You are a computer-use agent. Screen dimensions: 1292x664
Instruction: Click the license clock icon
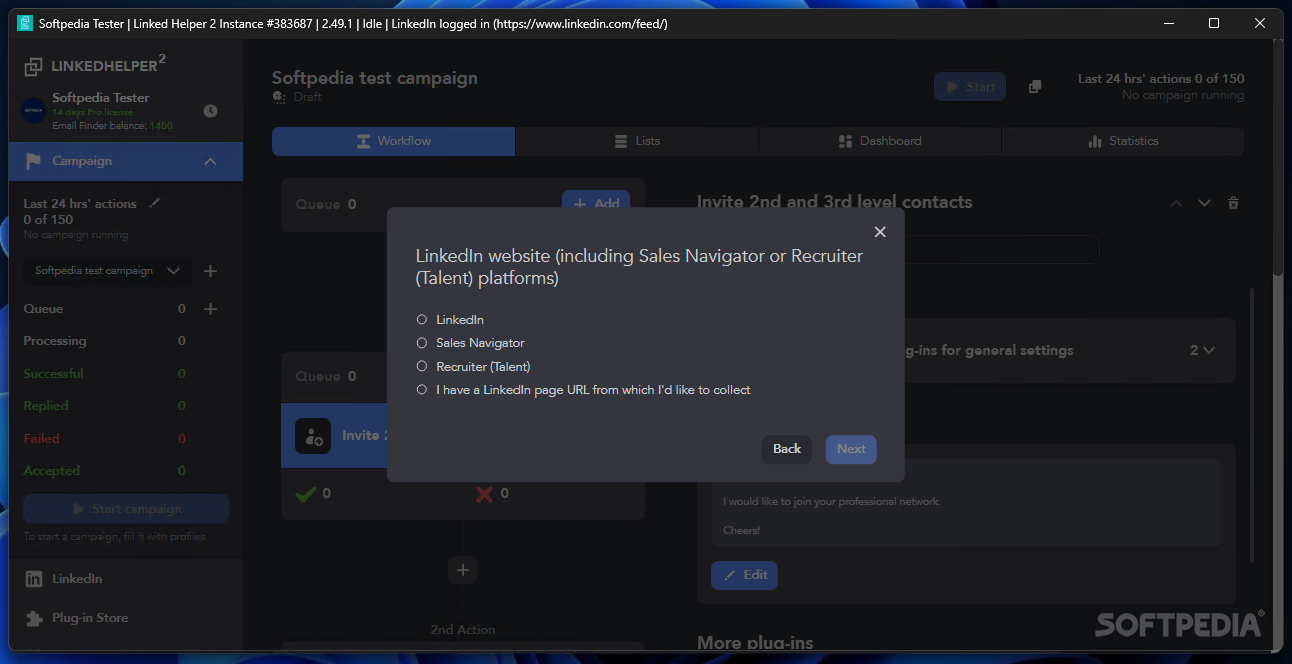[210, 111]
